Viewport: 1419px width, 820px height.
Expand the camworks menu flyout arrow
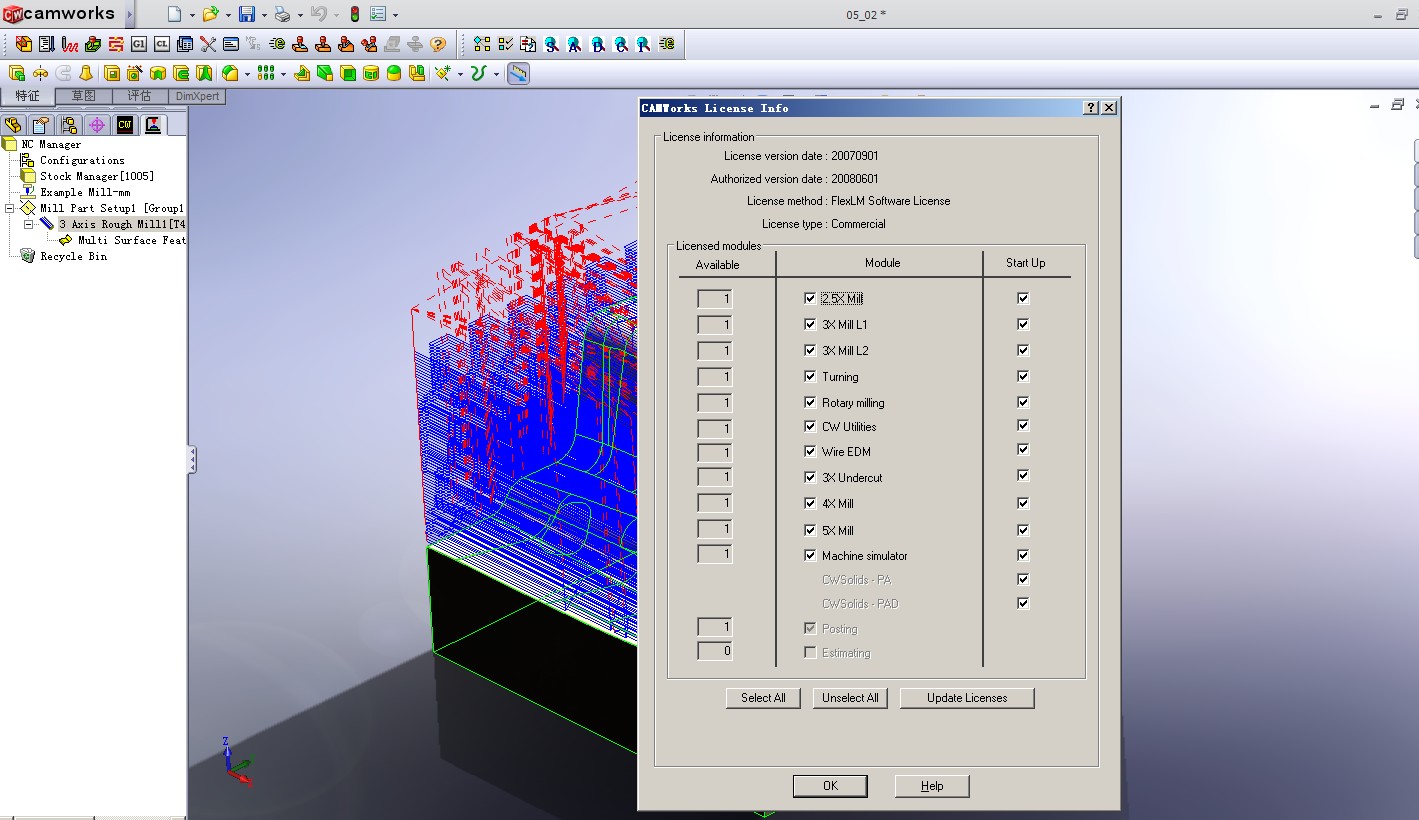click(x=130, y=15)
